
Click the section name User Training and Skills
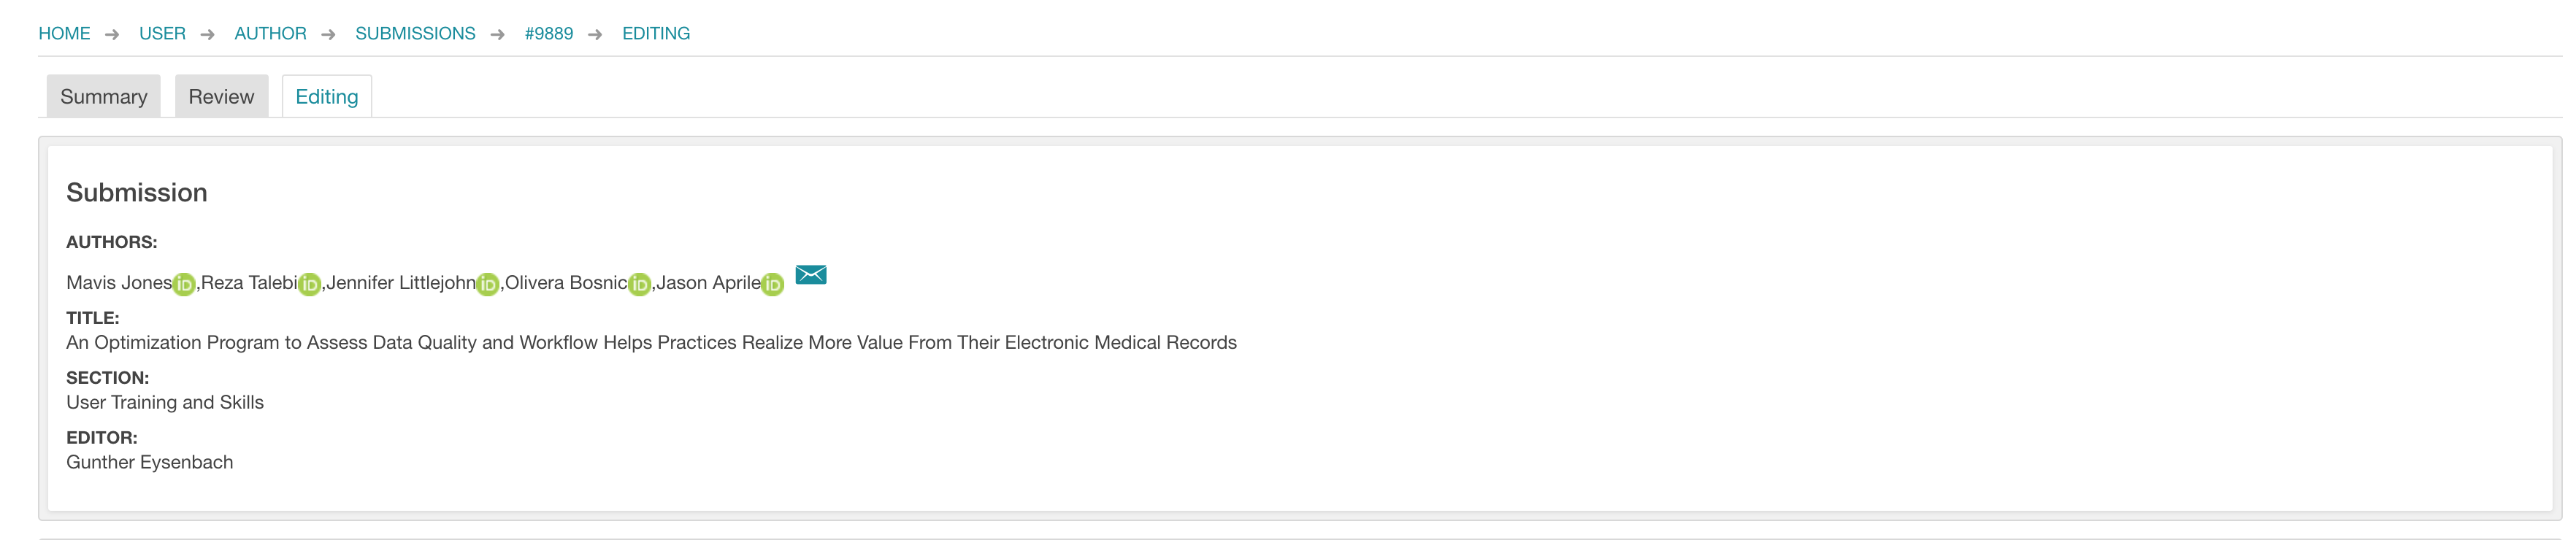pos(165,403)
